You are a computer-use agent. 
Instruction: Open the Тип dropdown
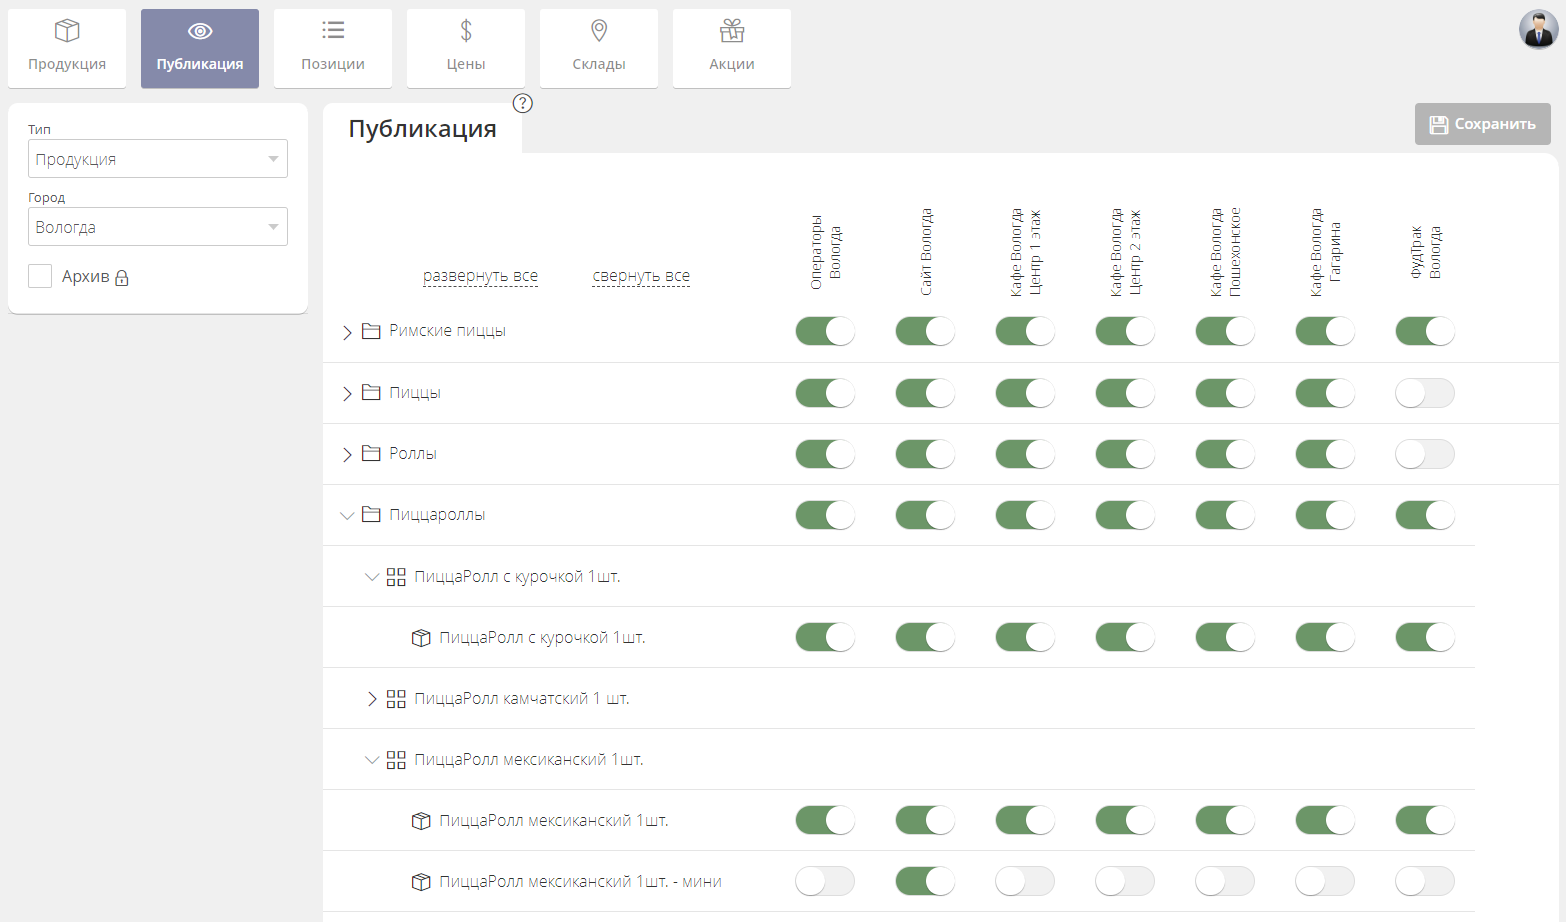click(158, 159)
